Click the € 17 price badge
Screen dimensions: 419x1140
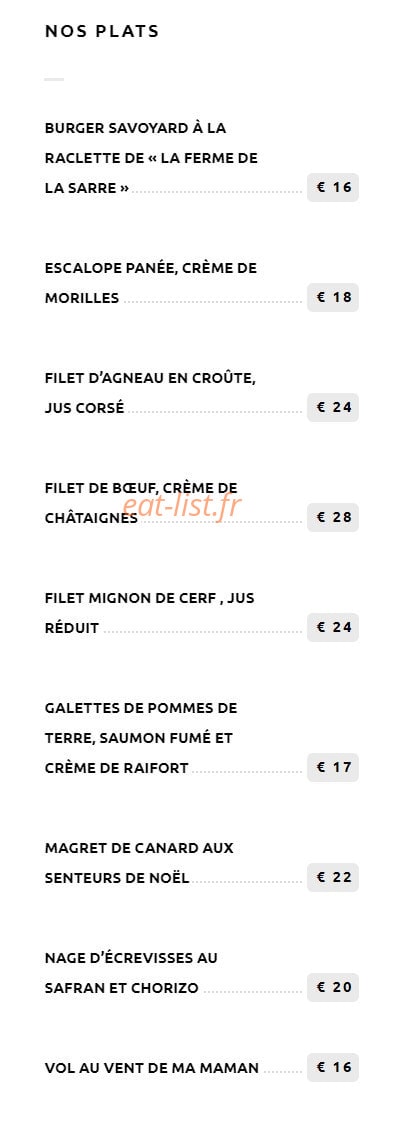click(333, 768)
